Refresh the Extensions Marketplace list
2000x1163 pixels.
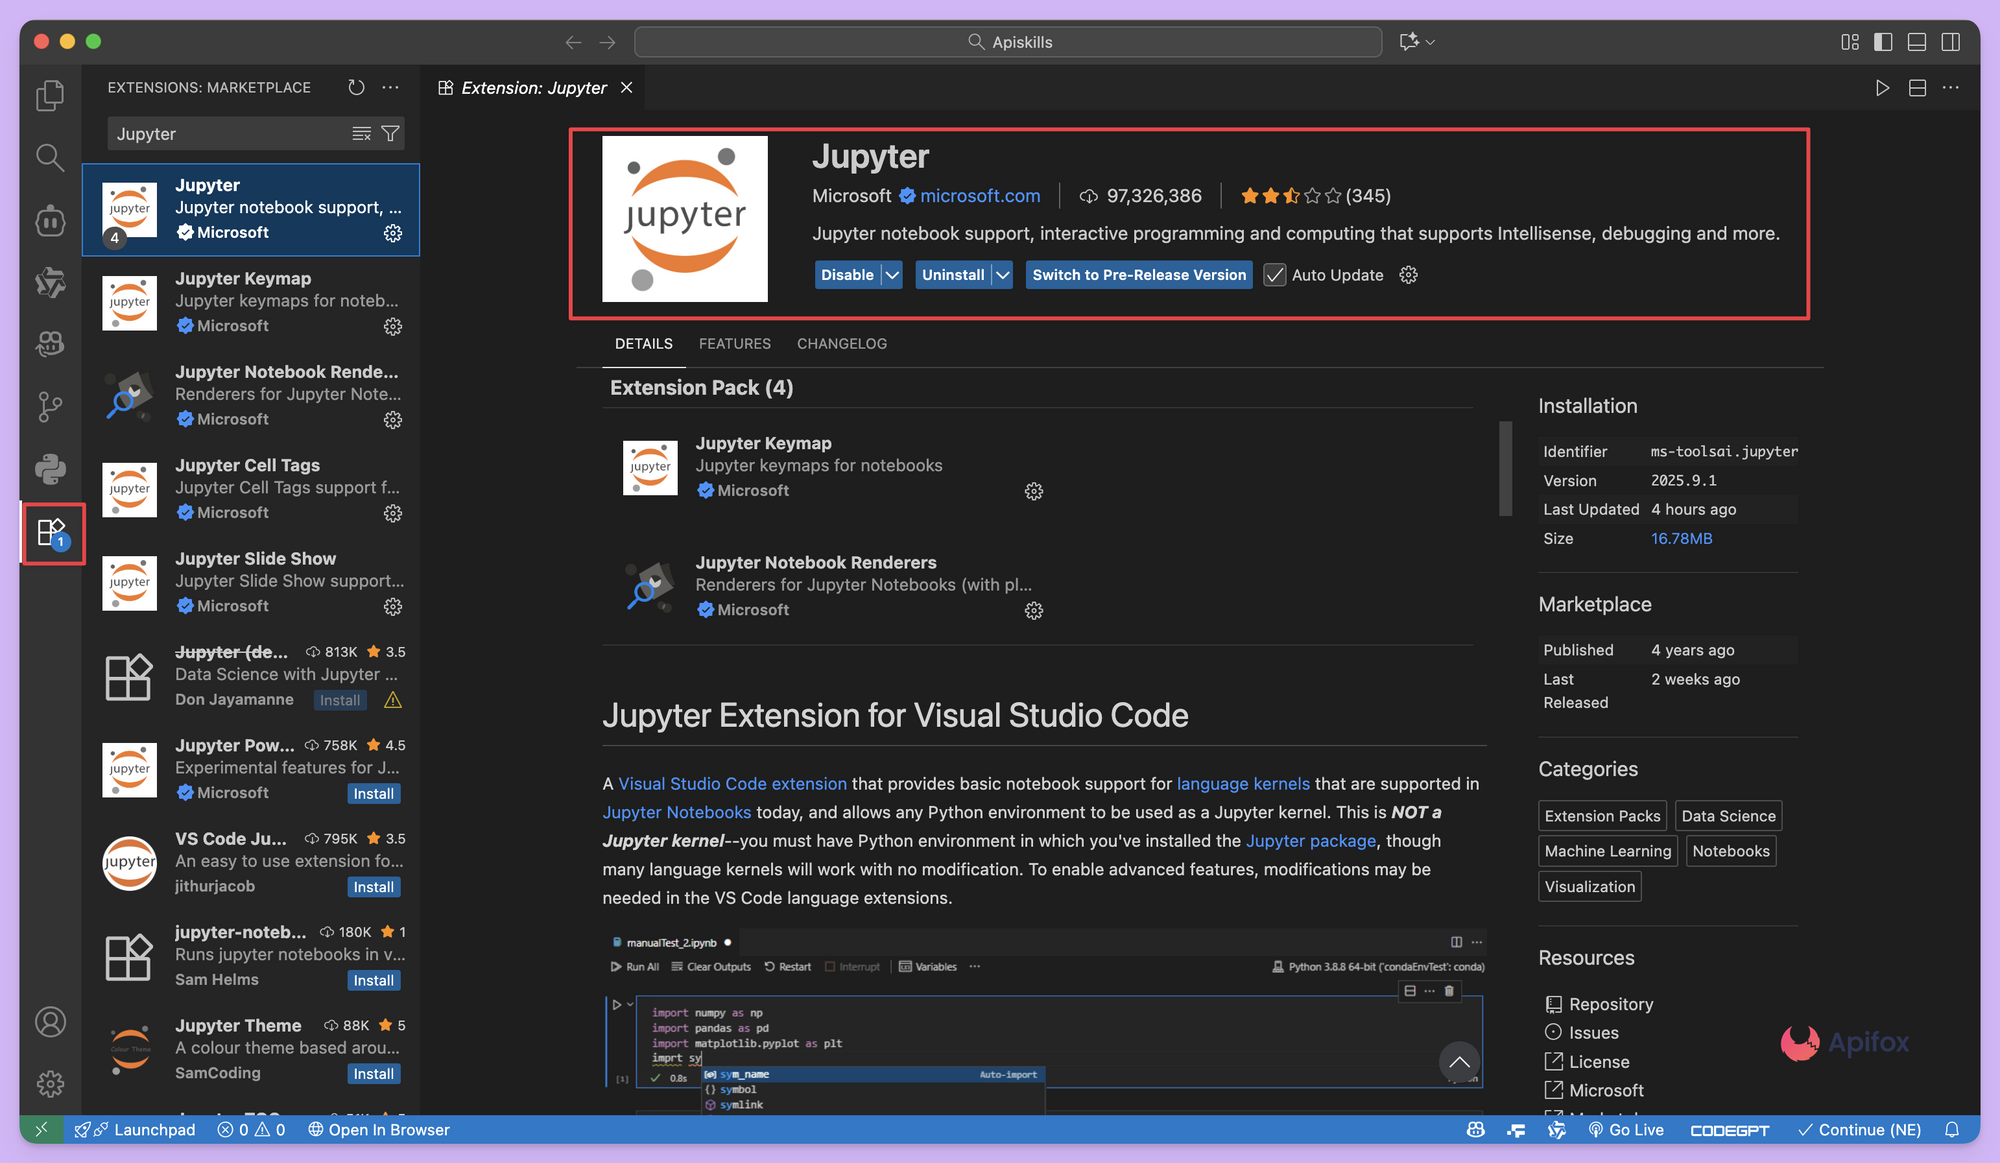click(356, 87)
